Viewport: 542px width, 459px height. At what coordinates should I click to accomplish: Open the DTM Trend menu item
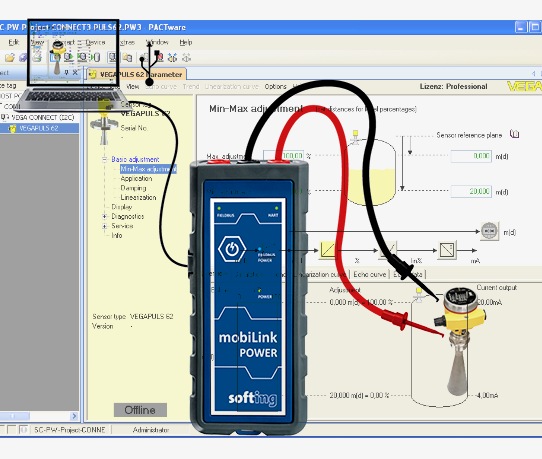point(191,86)
